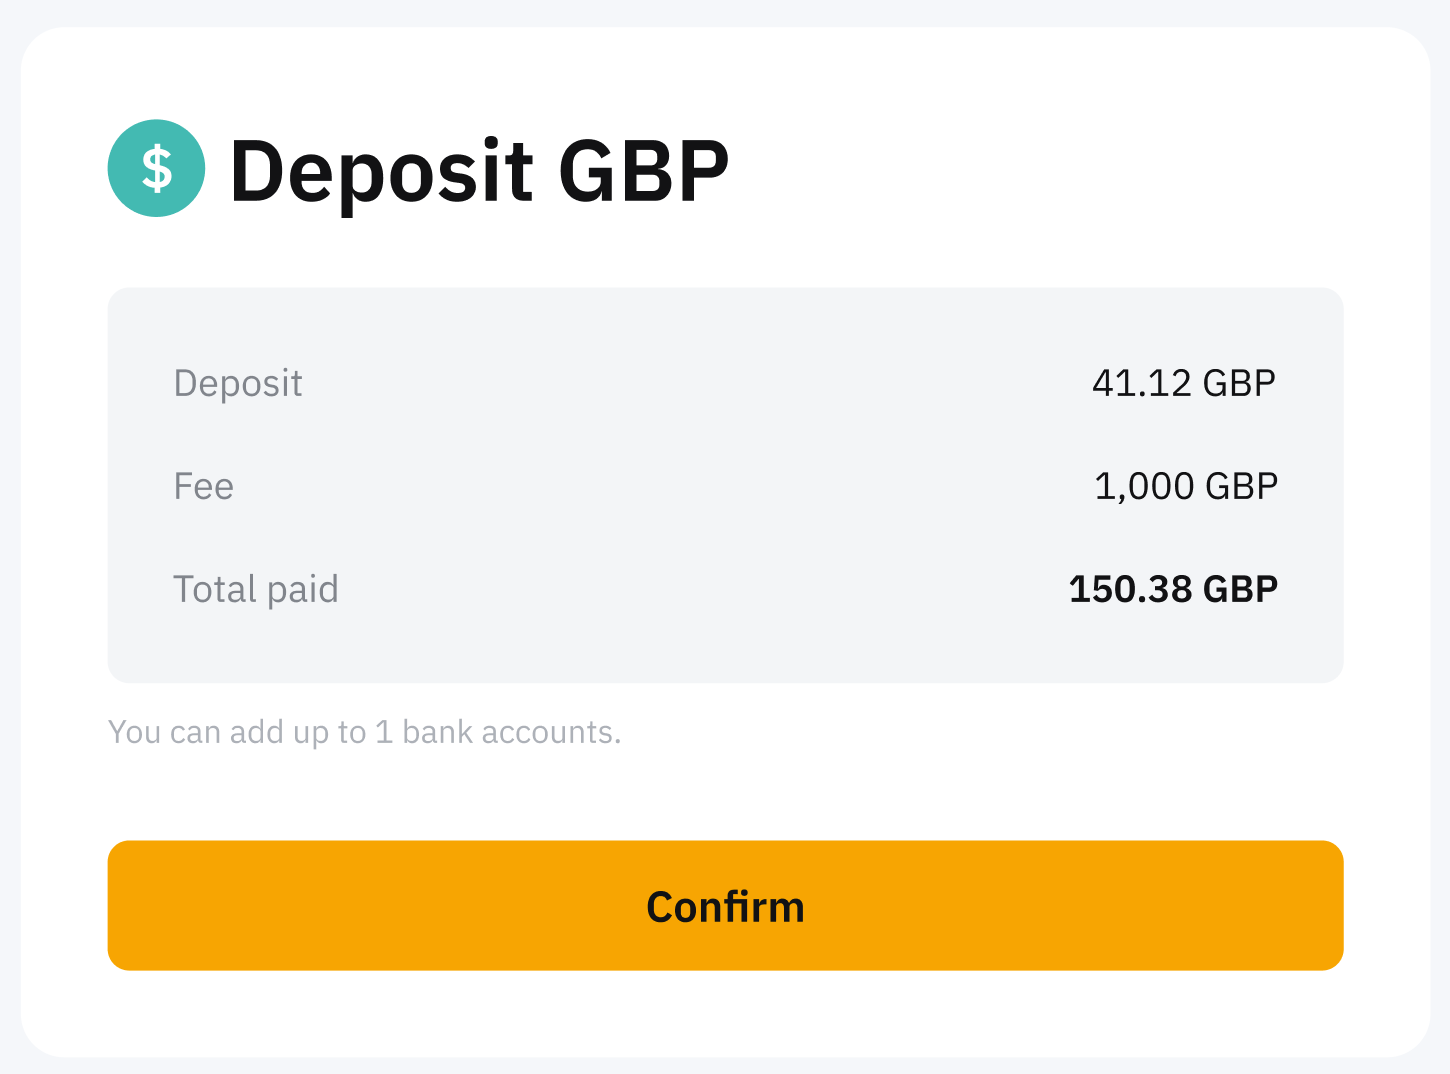Select the 'Fee' row label
Image resolution: width=1450 pixels, height=1074 pixels.
pos(204,487)
